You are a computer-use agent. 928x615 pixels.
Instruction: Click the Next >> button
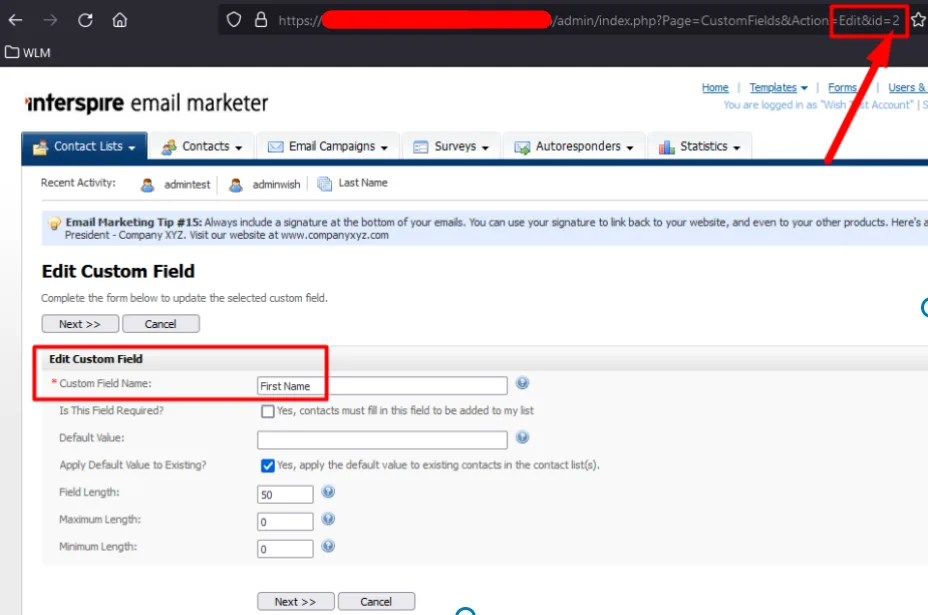[x=80, y=323]
